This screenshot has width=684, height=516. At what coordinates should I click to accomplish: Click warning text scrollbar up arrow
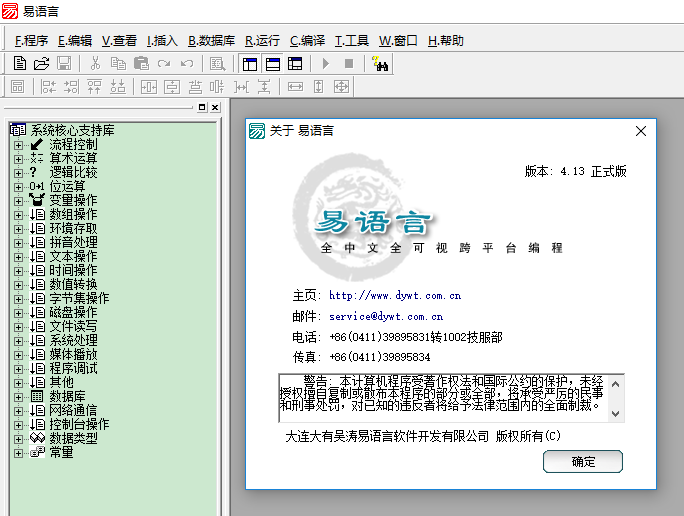(x=616, y=384)
